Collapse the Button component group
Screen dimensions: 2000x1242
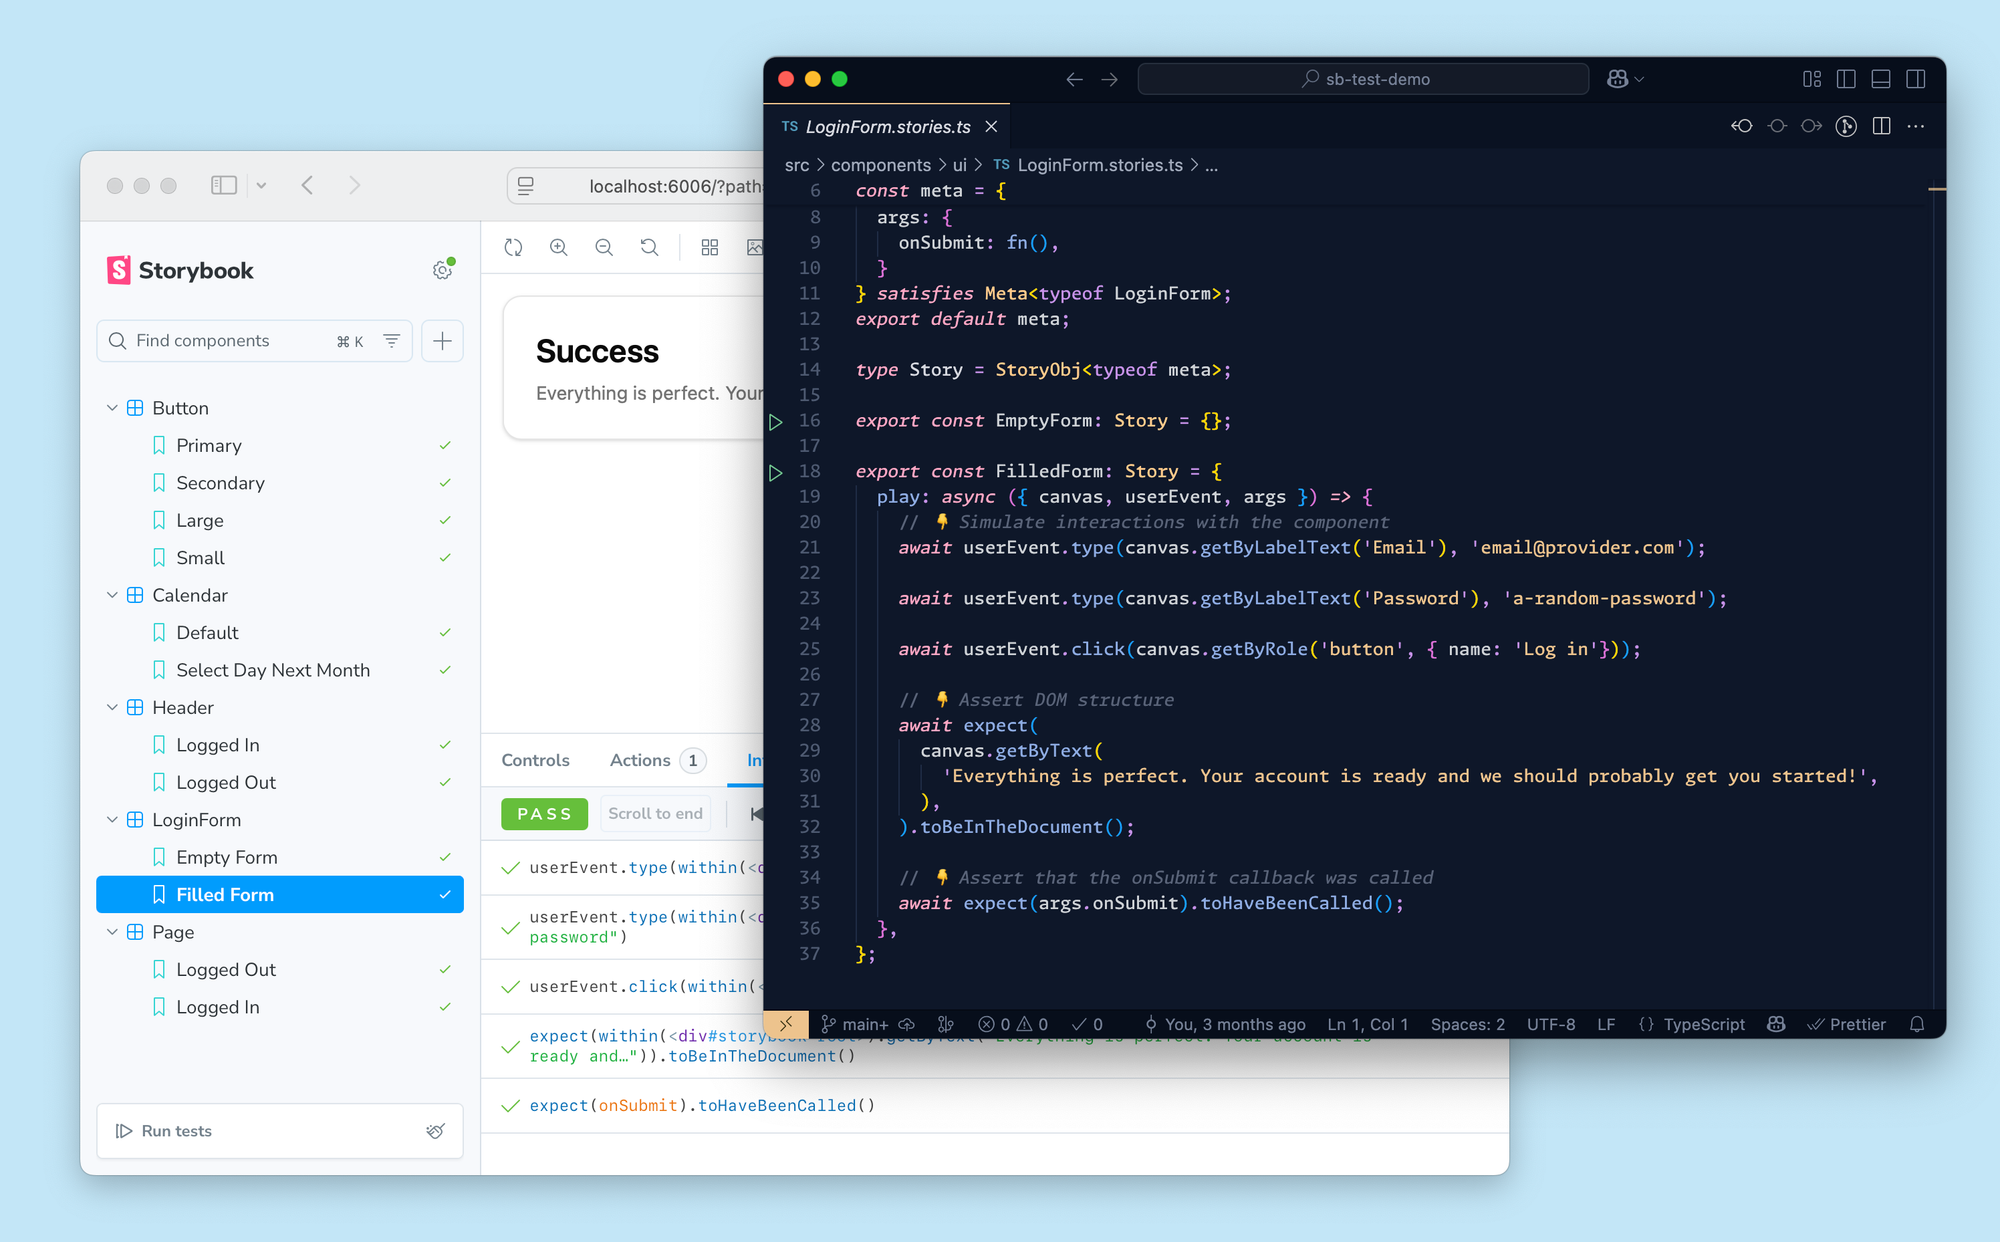(112, 408)
